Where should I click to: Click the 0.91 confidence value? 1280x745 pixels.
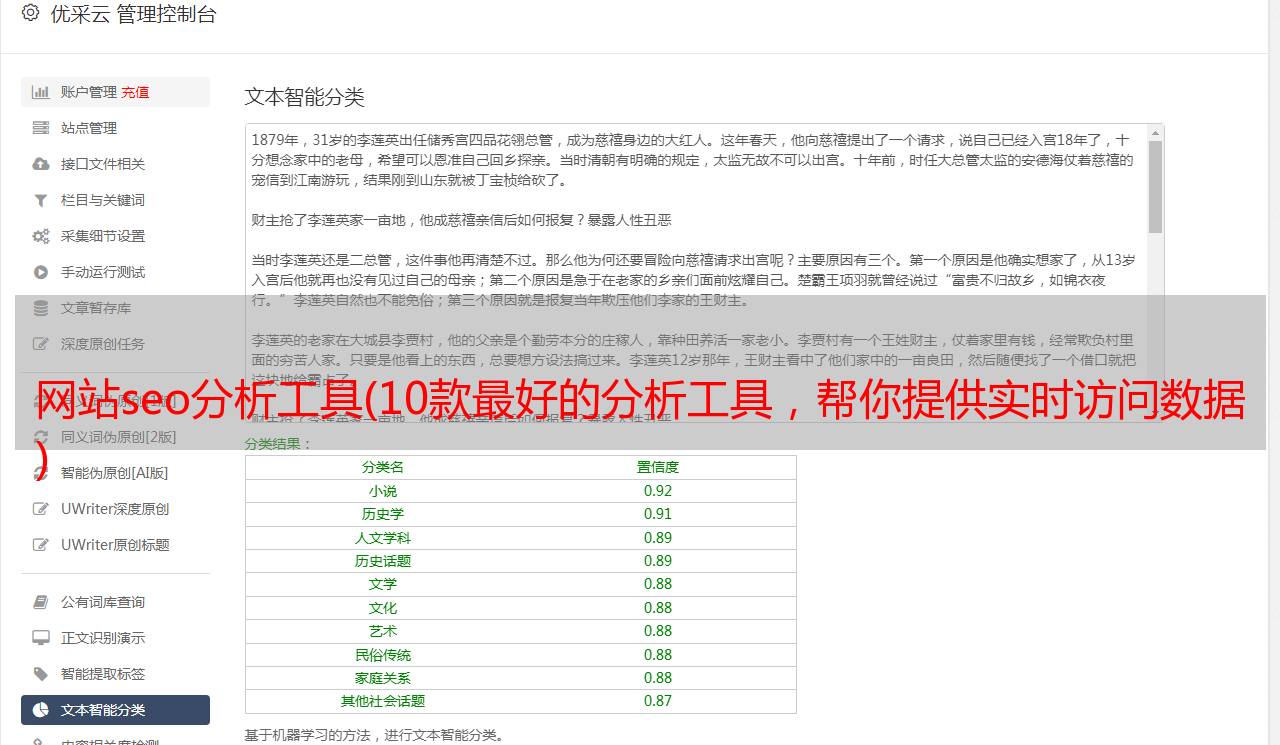658,514
